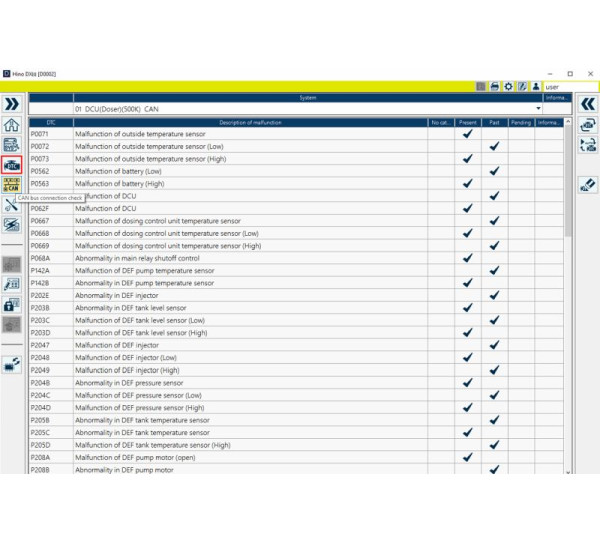Click the DTC column header
600x542 pixels.
point(50,122)
